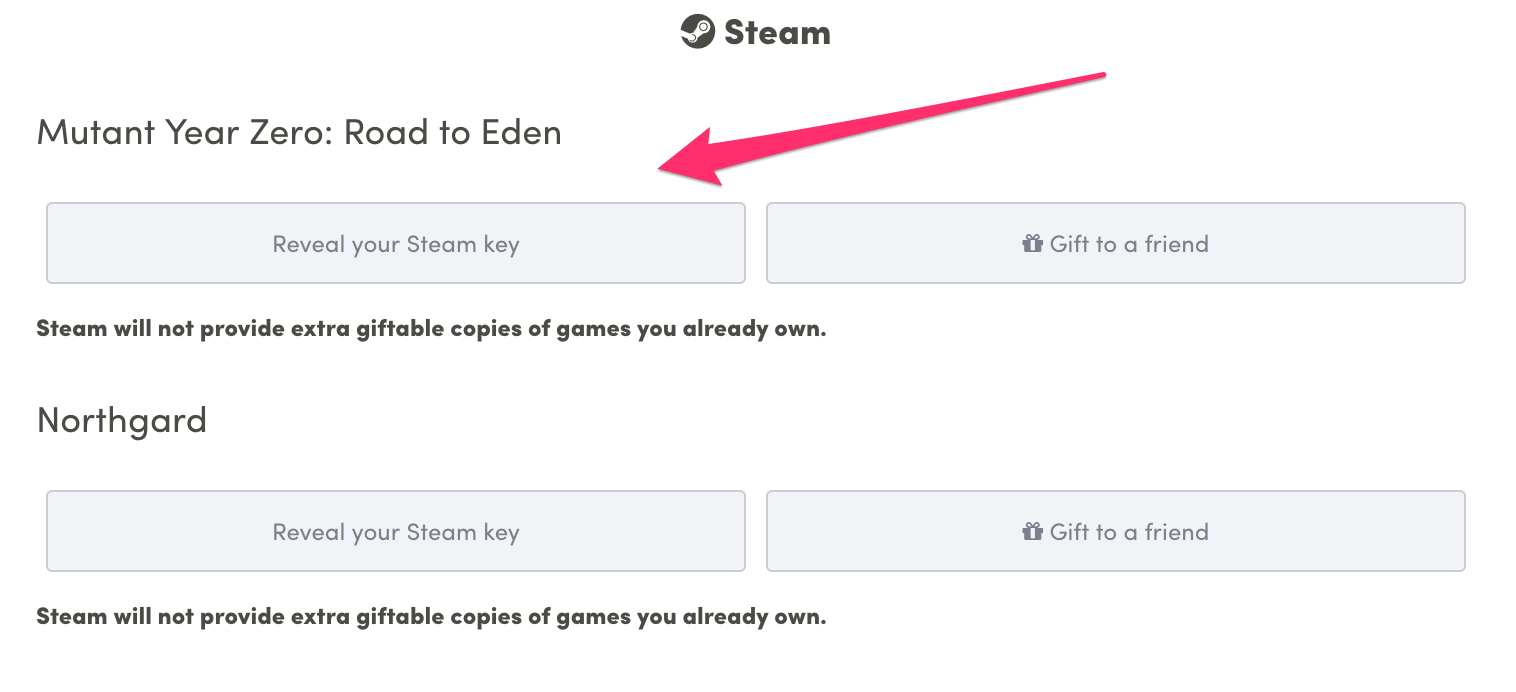
Task: Reveal the Steam key for Northgard
Action: click(396, 531)
